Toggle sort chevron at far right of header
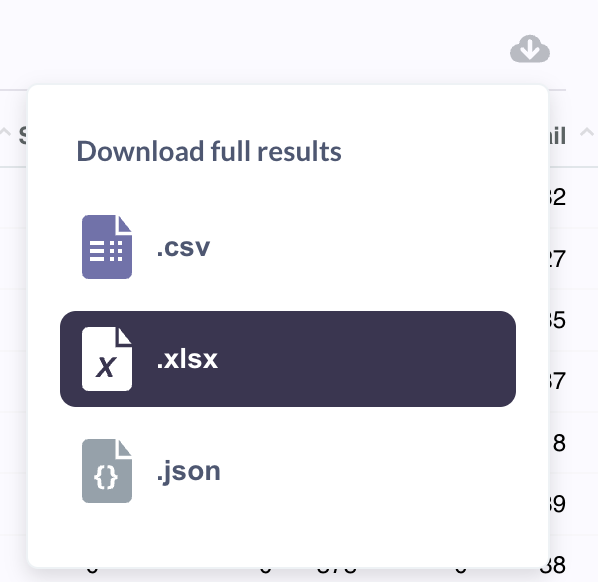This screenshot has width=602, height=582. (587, 132)
